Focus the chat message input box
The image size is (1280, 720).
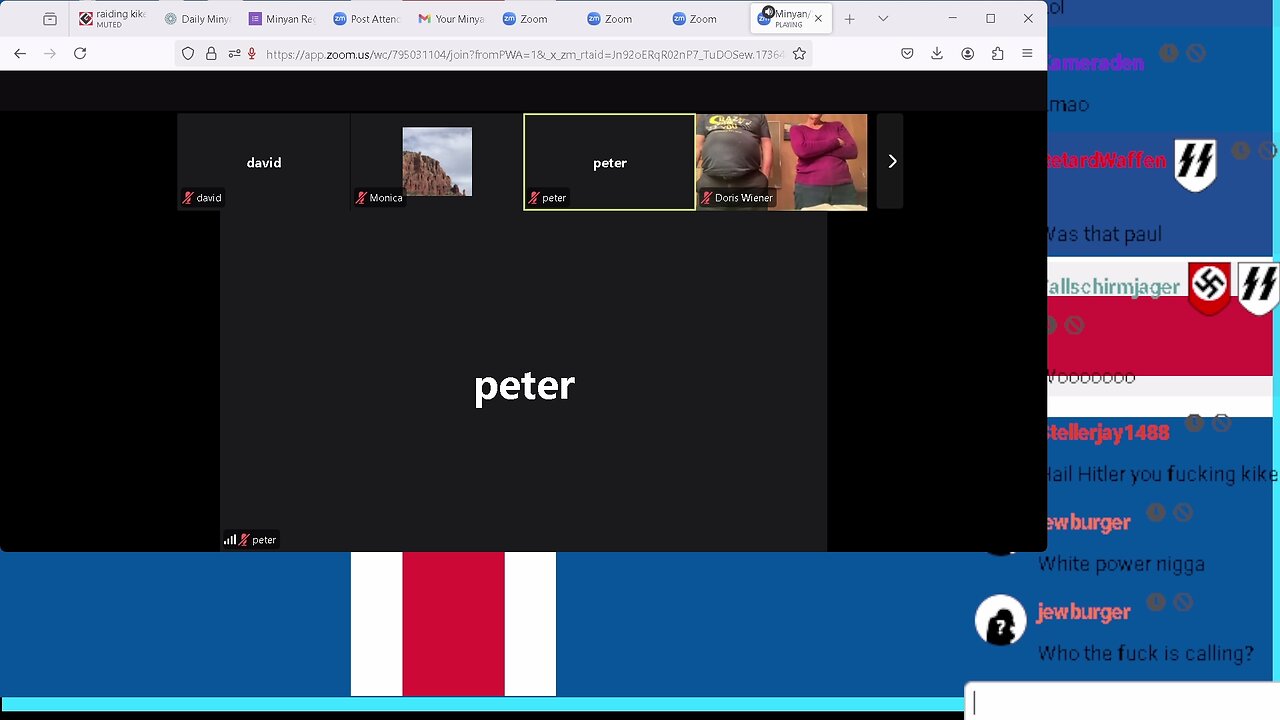(1122, 702)
